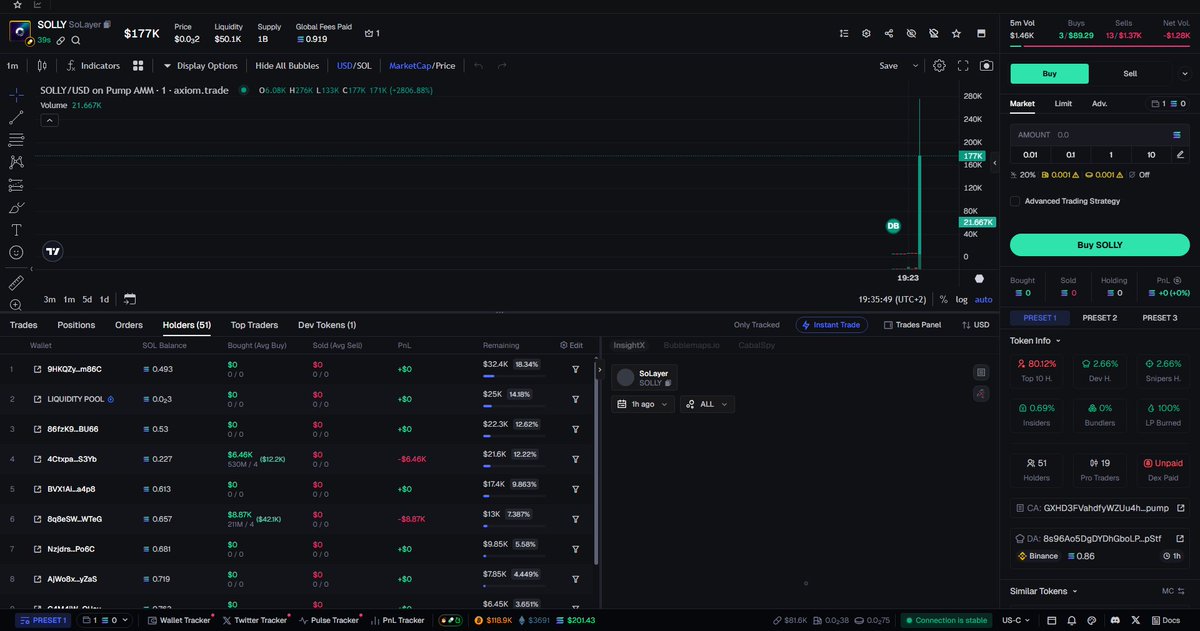Click the DB bubble marker on chart

[893, 226]
